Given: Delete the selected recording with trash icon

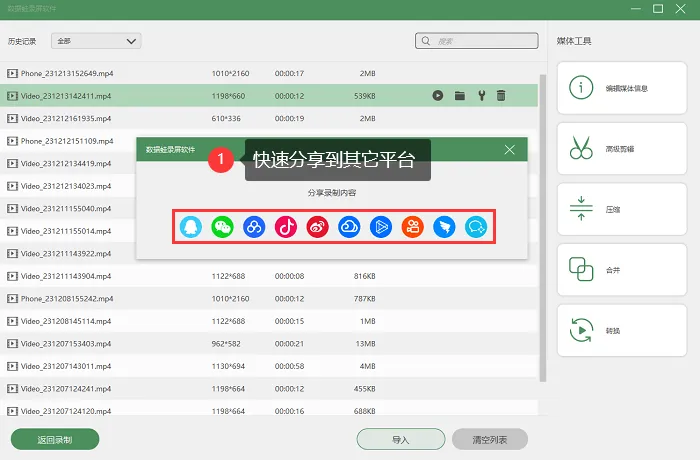Looking at the screenshot, I should [501, 96].
